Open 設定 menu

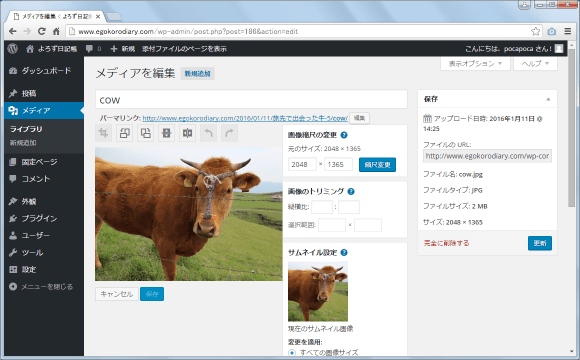[x=44, y=269]
